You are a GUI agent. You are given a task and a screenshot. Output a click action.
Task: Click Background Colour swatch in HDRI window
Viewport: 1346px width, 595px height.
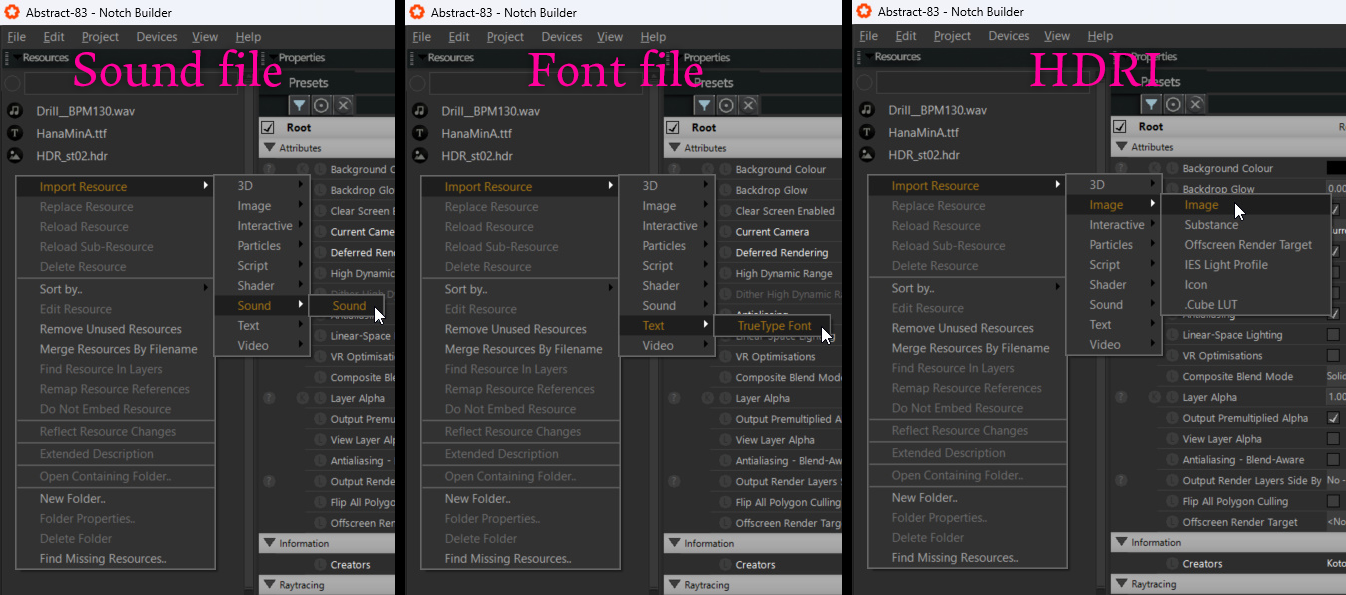point(1336,168)
